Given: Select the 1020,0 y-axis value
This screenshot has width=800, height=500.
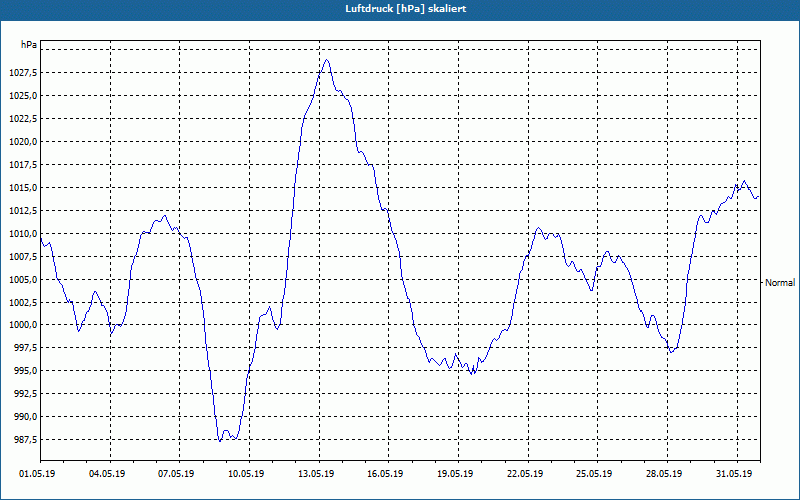Looking at the screenshot, I should click(x=23, y=142).
